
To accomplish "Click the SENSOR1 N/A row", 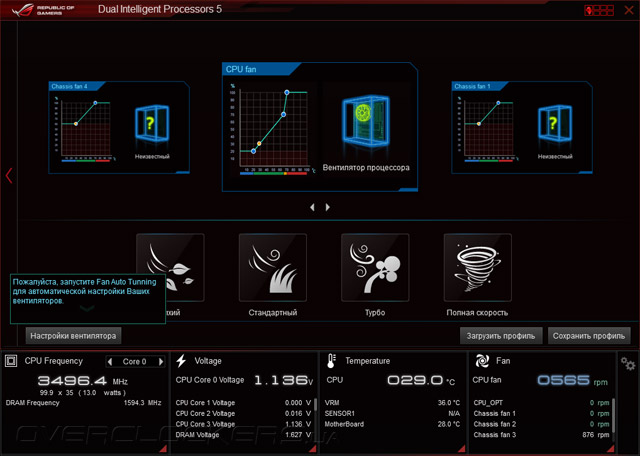I will pos(392,414).
